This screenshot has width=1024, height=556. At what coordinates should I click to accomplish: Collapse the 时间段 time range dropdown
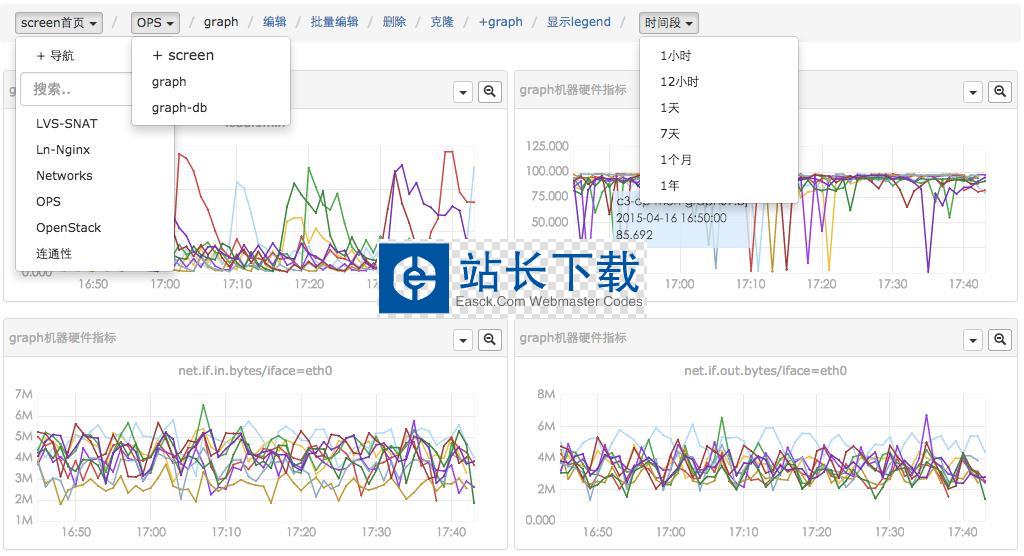tap(668, 22)
